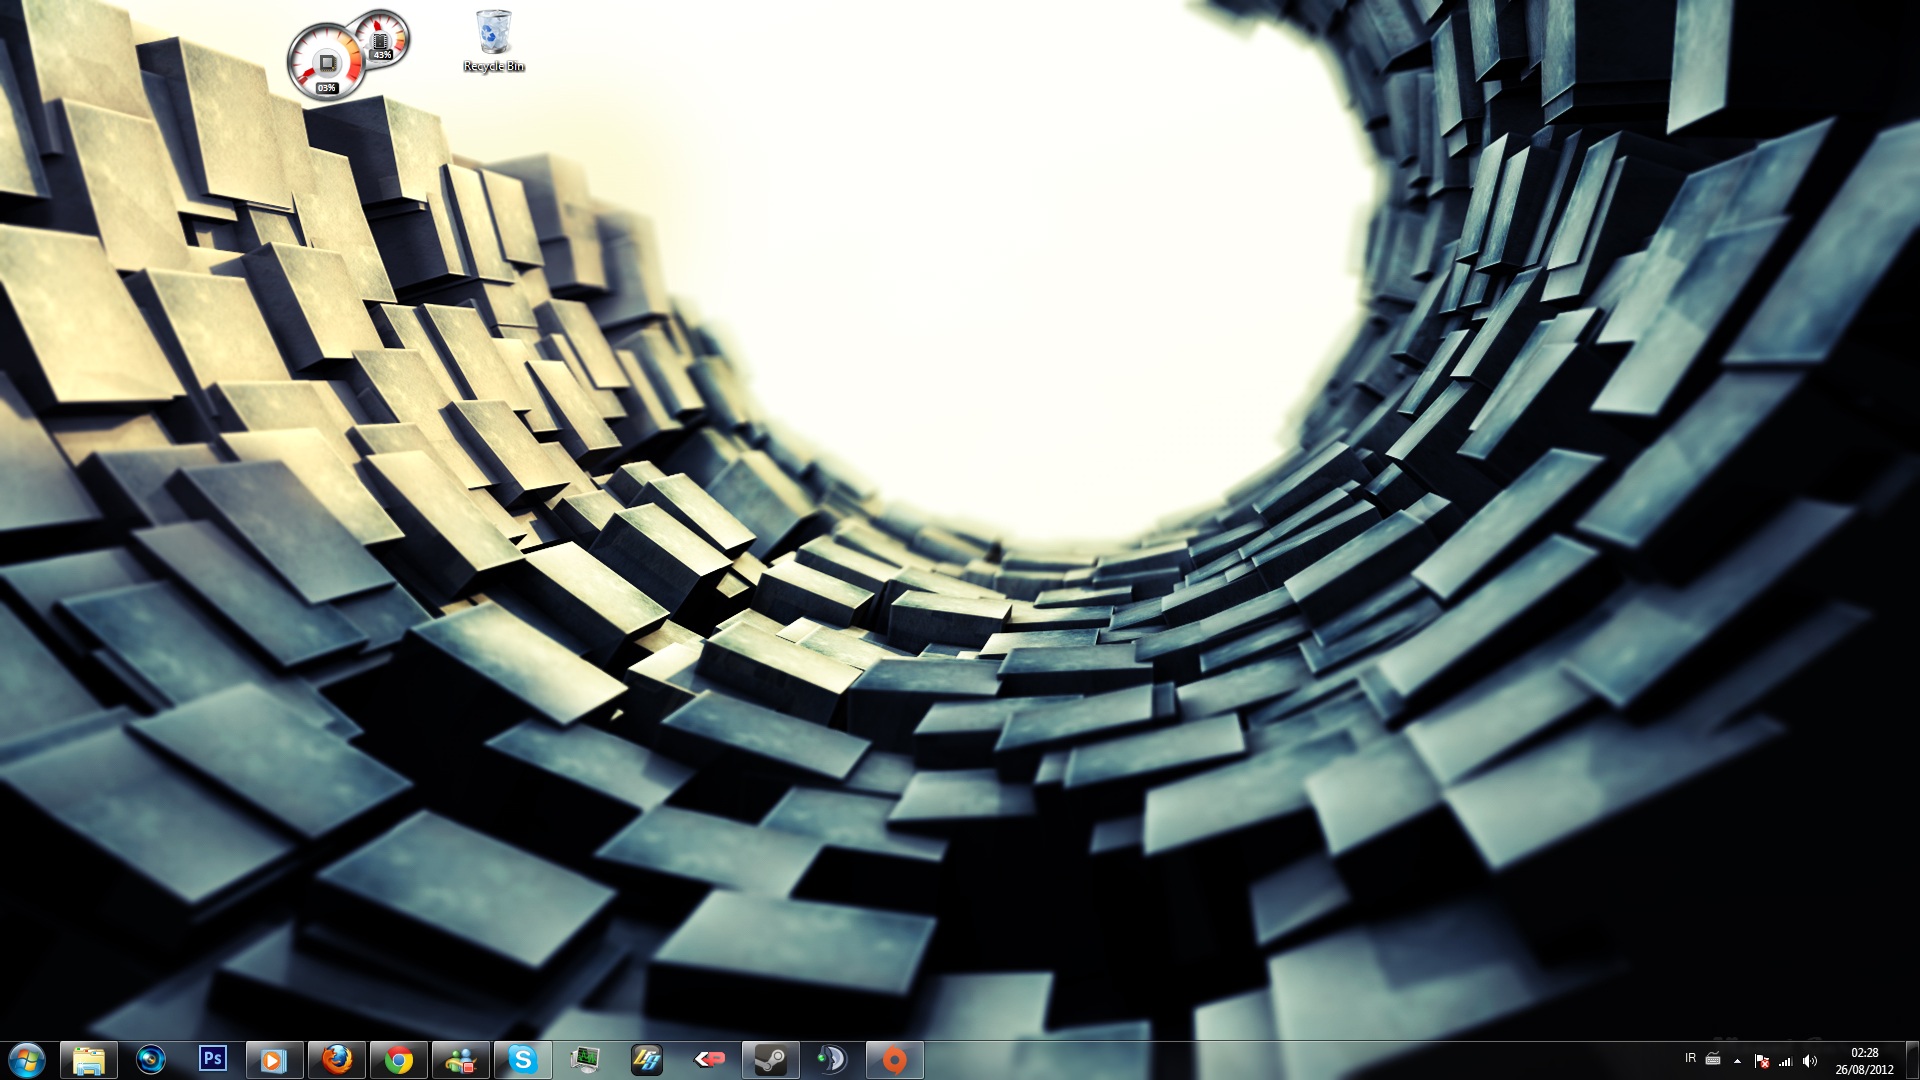
Task: Click the blue camera lens taskbar icon
Action: (x=151, y=1059)
